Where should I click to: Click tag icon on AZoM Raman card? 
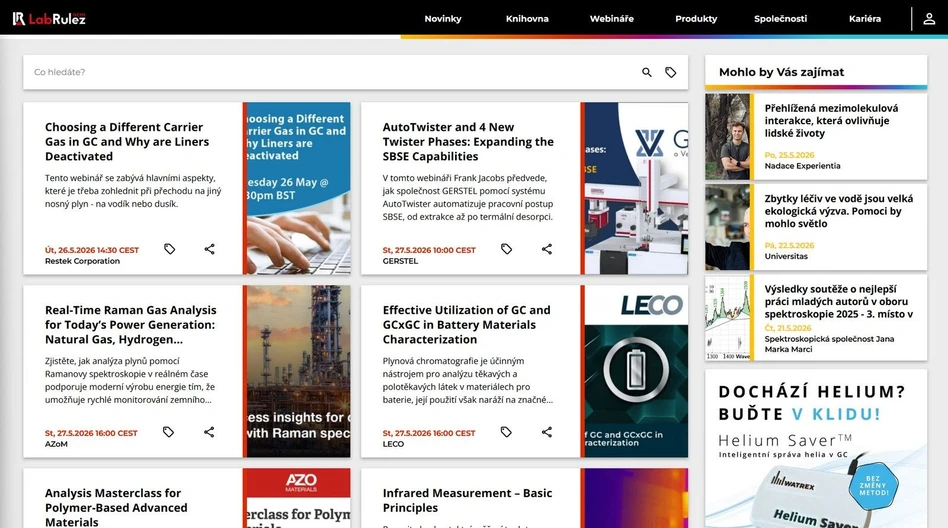(x=169, y=432)
